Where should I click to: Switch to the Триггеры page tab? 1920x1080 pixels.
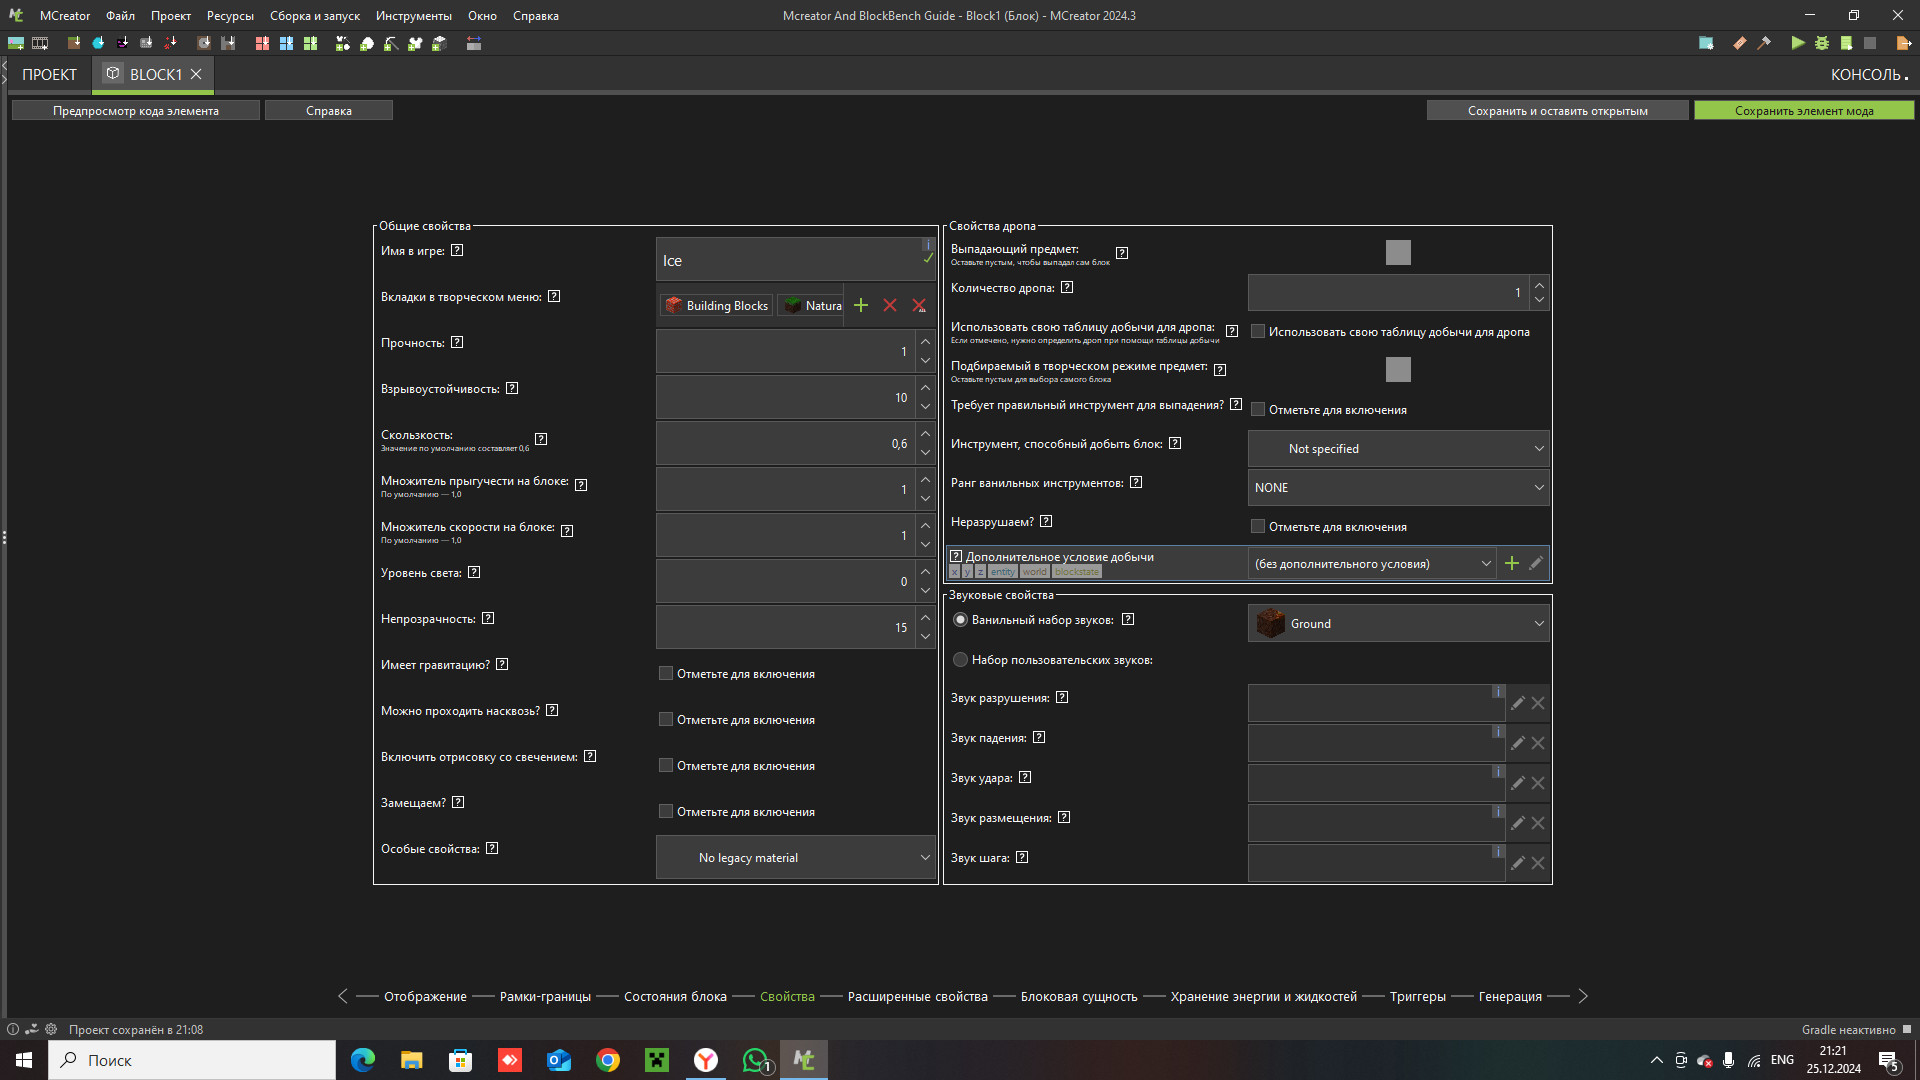tap(1417, 996)
